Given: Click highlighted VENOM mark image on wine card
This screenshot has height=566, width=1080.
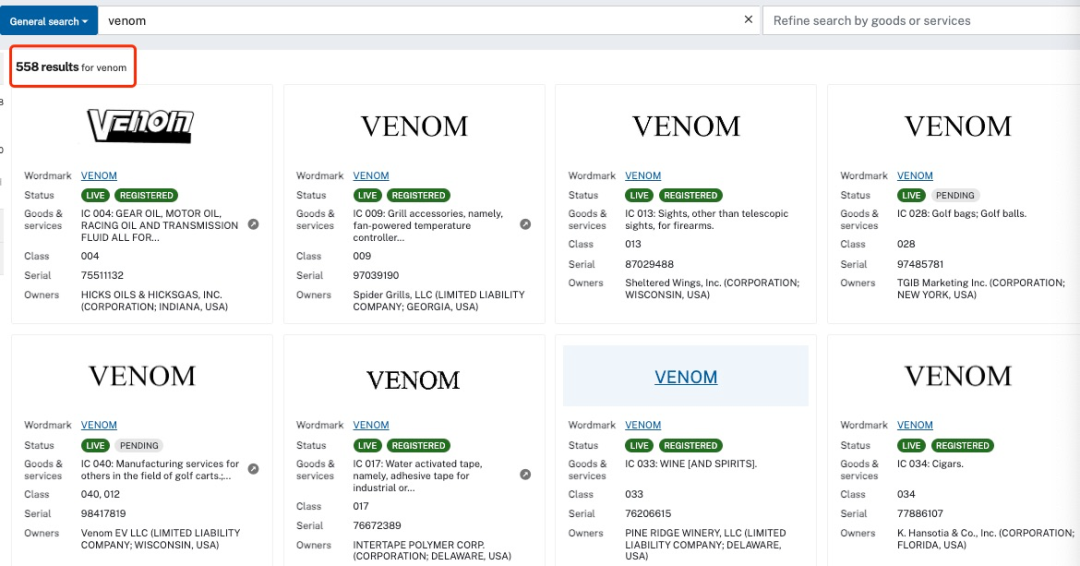Looking at the screenshot, I should coord(686,377).
